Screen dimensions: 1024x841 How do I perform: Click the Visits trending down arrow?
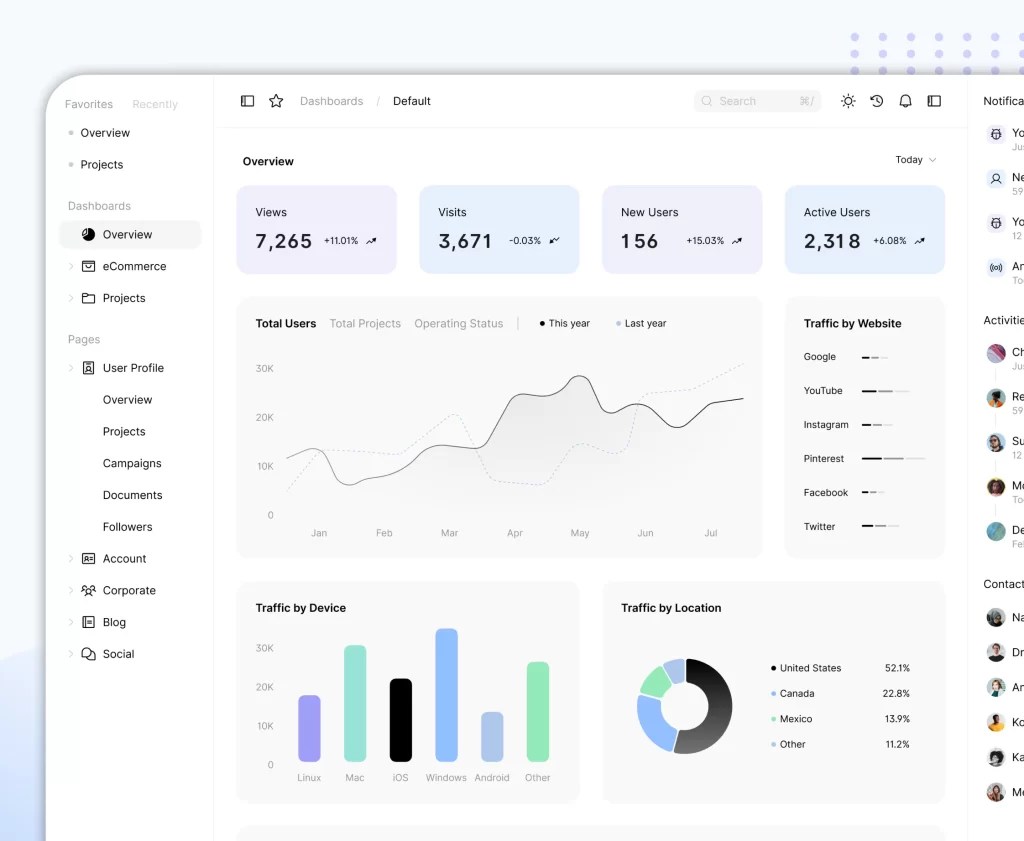coord(554,241)
